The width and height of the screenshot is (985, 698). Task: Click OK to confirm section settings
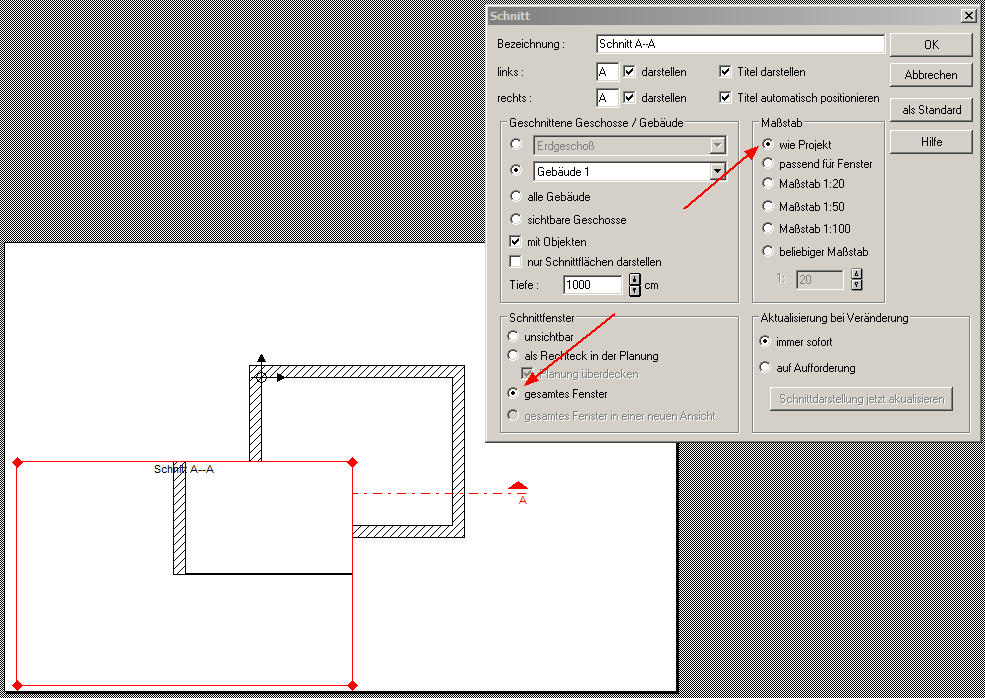[930, 45]
